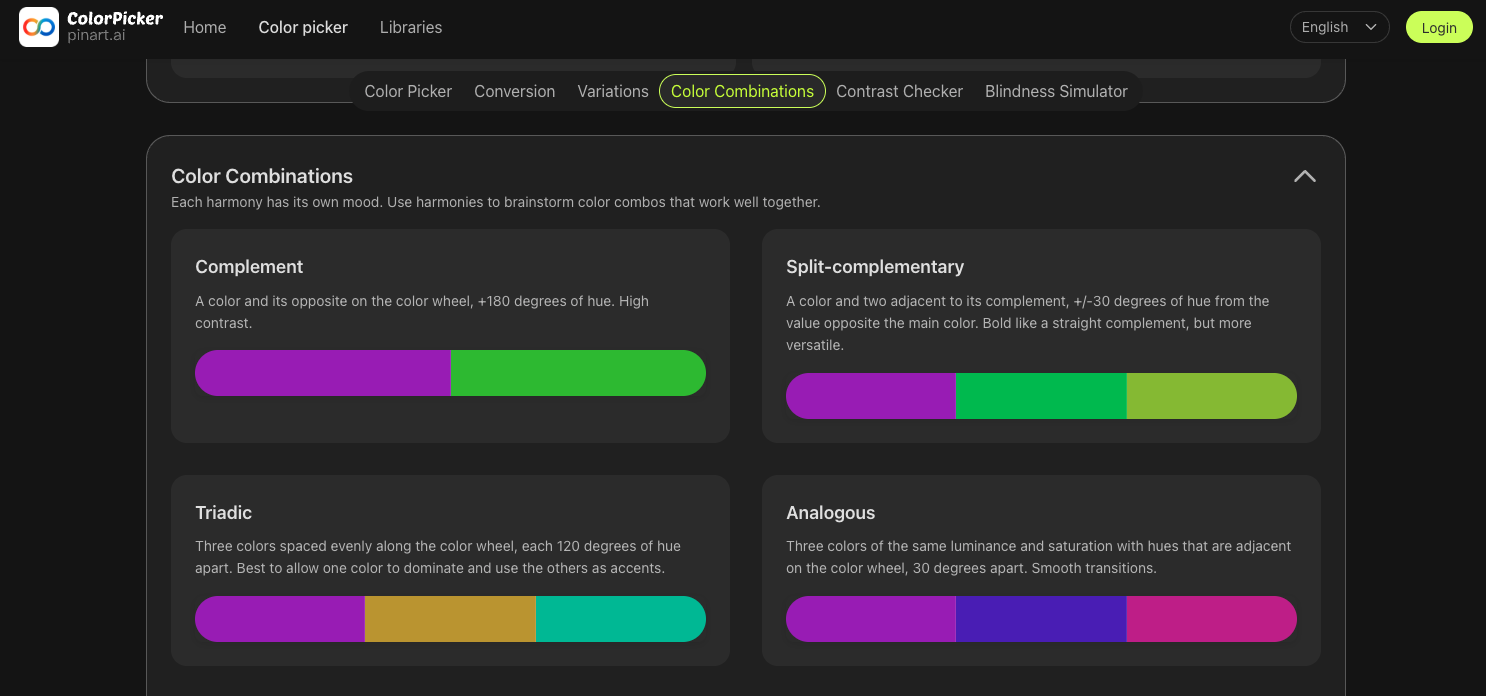The height and width of the screenshot is (696, 1486).
Task: Select the lime color in Split-complementary bar
Action: pos(1211,396)
